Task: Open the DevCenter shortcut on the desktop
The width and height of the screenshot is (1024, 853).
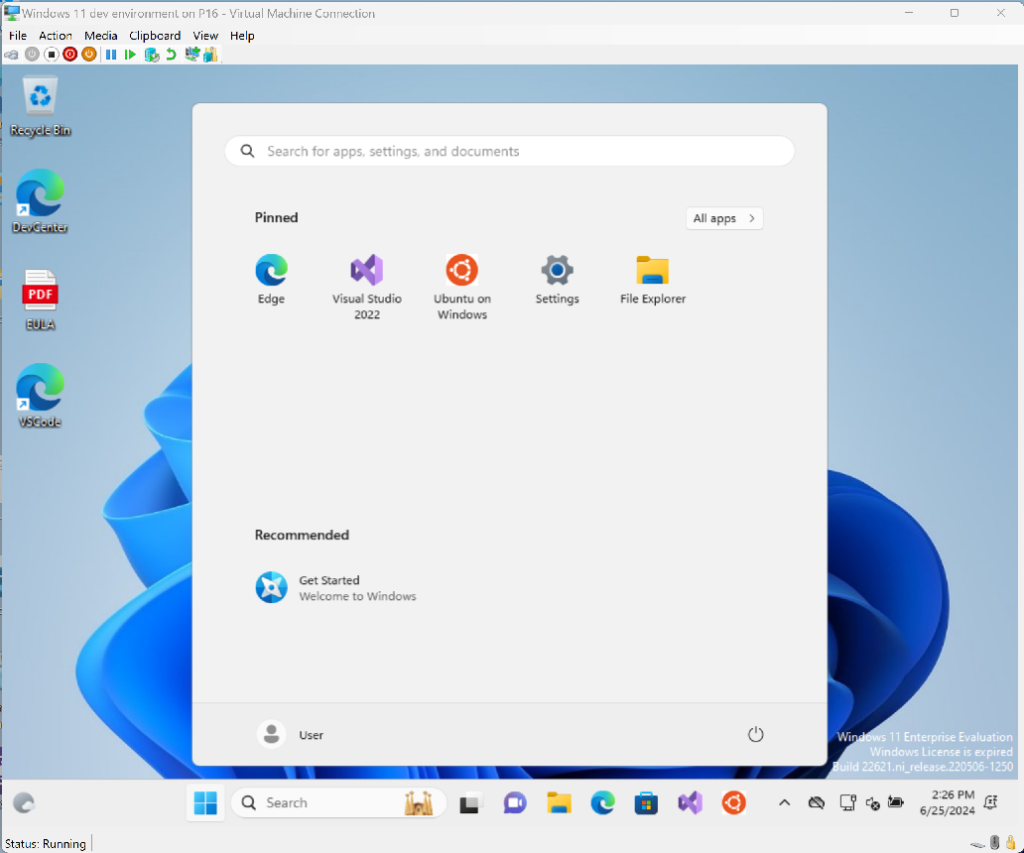Action: click(x=38, y=196)
